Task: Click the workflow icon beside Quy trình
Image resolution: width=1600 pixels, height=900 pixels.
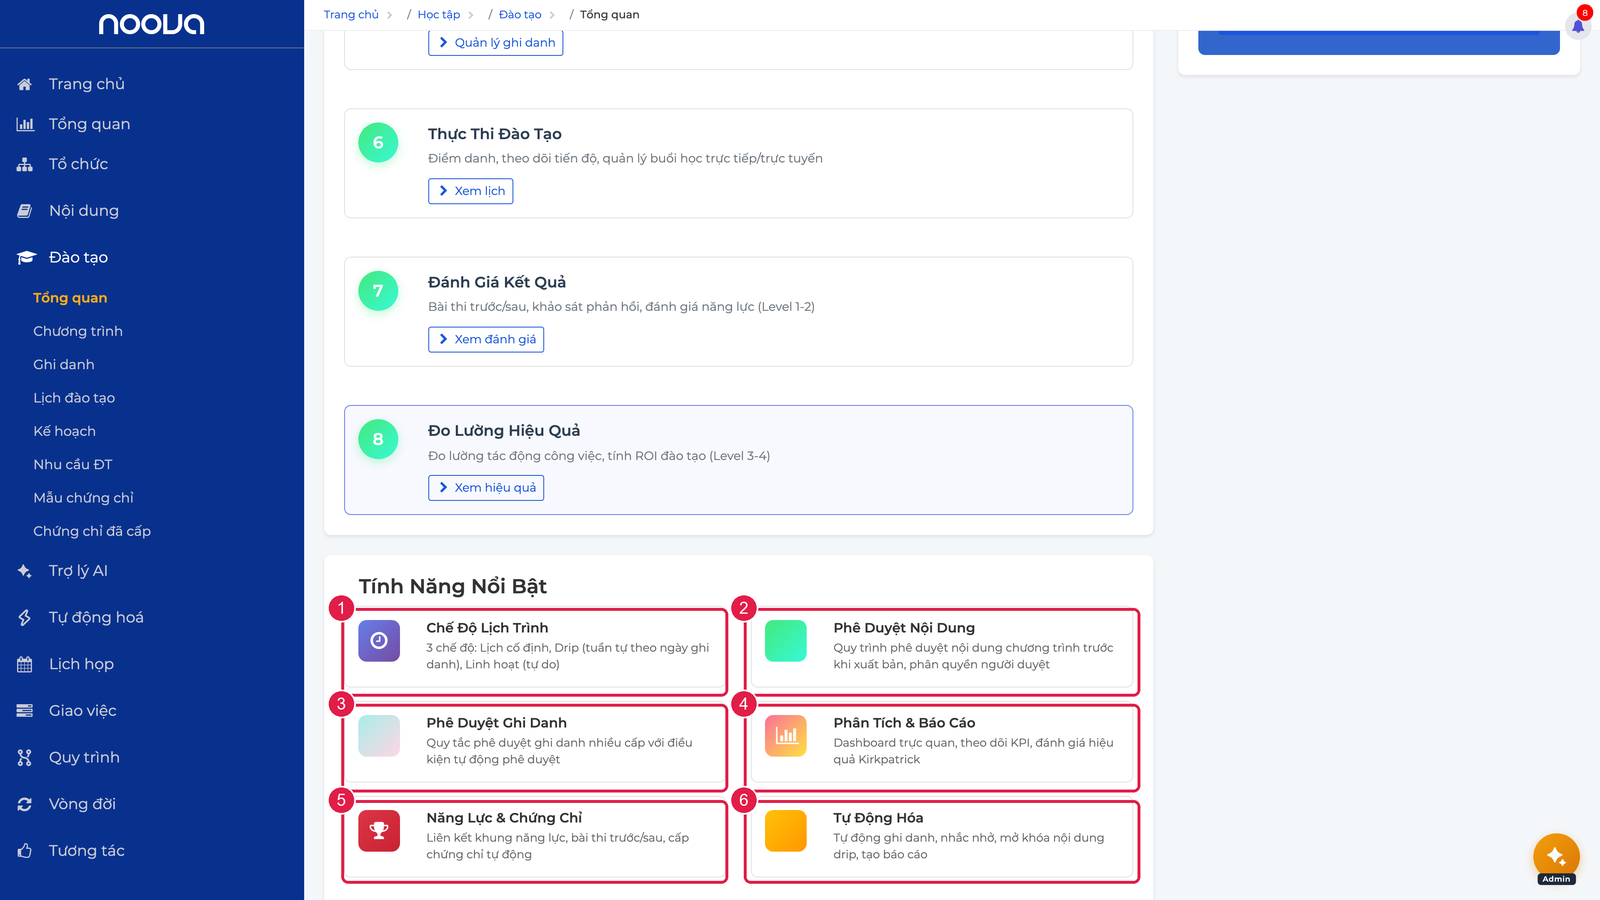Action: [25, 758]
